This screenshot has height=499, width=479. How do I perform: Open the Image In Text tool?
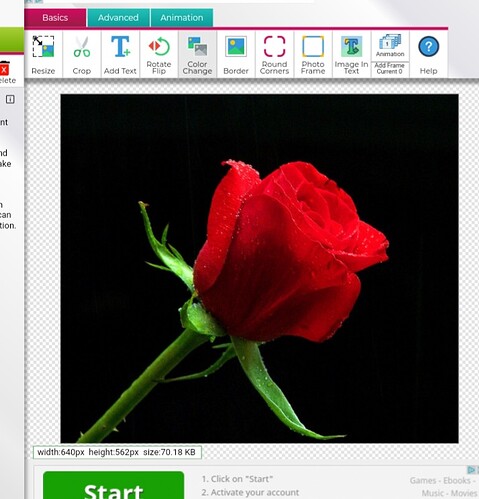[351, 55]
